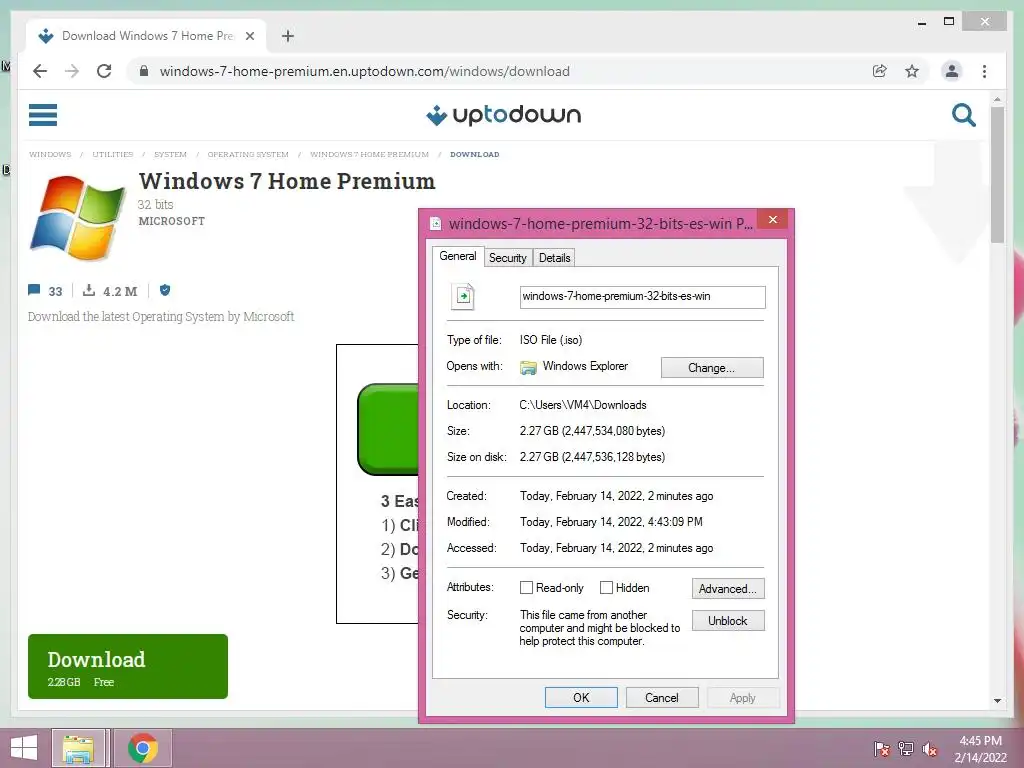Screen dimensions: 1024x768
Task: Open Uptodown hamburger menu
Action: 43,115
